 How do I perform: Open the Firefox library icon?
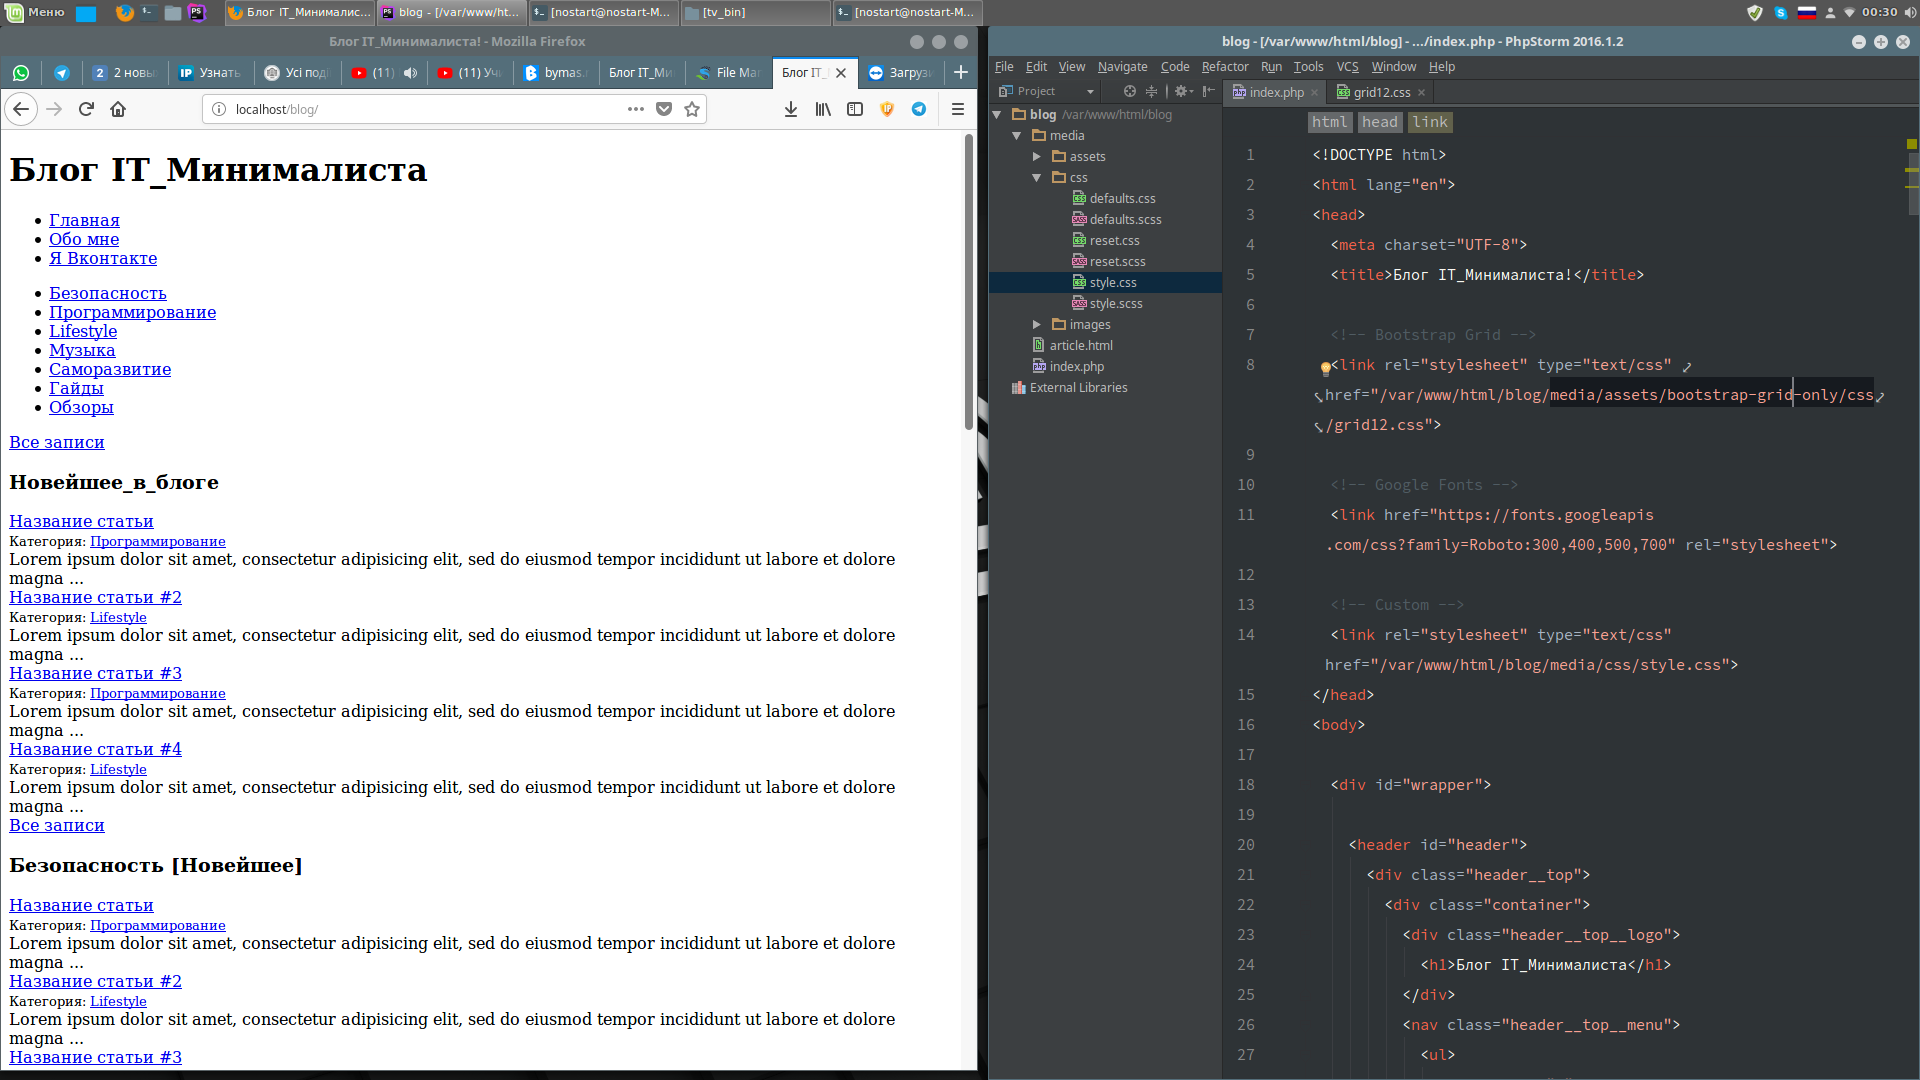click(x=822, y=109)
